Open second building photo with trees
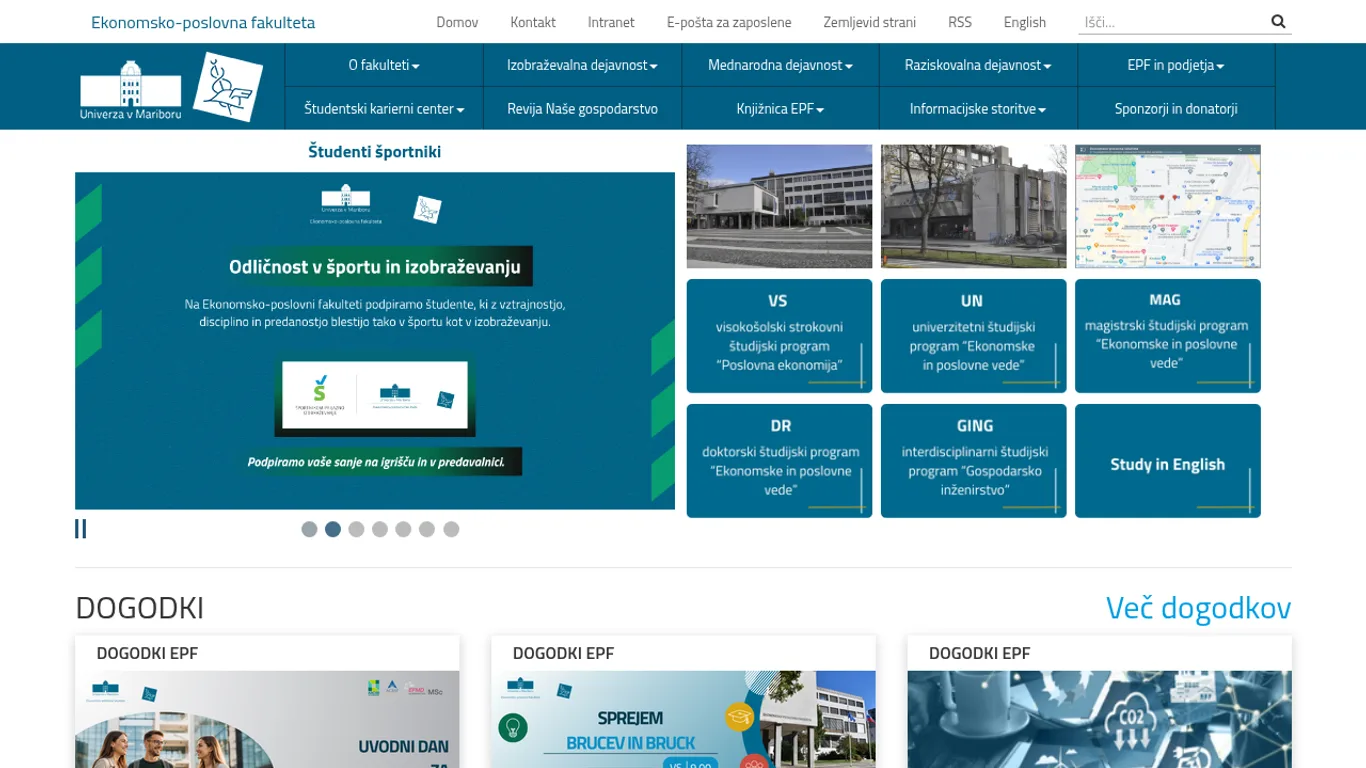This screenshot has width=1366, height=768. [974, 206]
